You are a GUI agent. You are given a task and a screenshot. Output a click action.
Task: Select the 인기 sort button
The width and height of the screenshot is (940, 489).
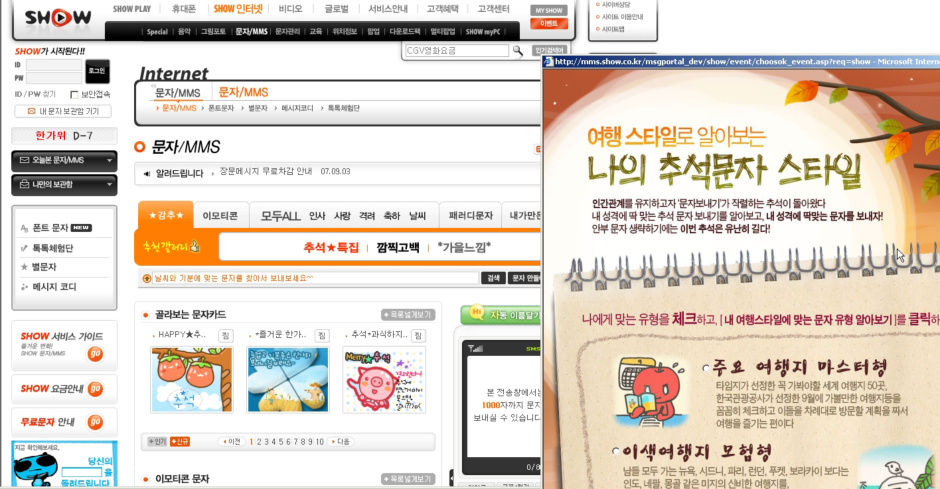157,442
